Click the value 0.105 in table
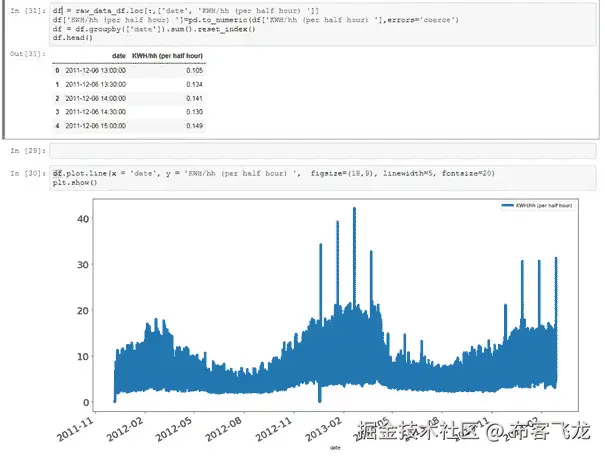This screenshot has width=605, height=456. (194, 71)
